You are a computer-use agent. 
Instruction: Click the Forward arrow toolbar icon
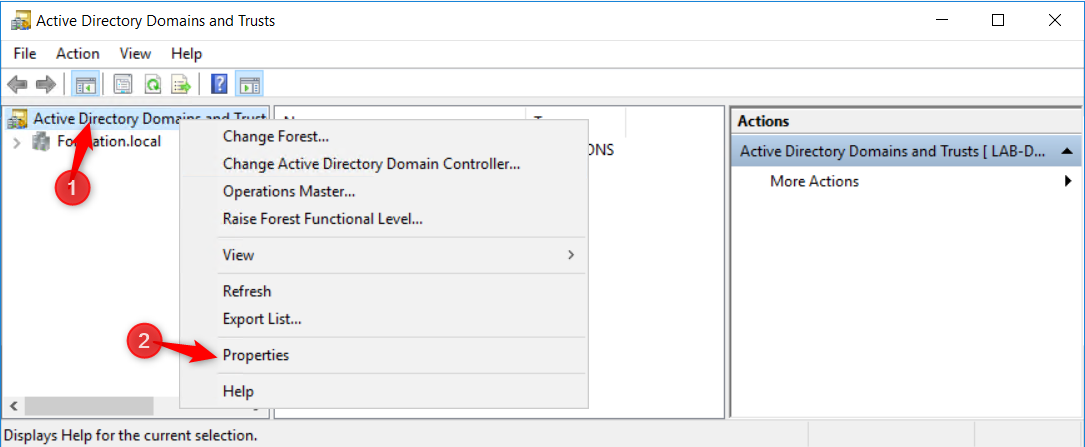pyautogui.click(x=46, y=84)
